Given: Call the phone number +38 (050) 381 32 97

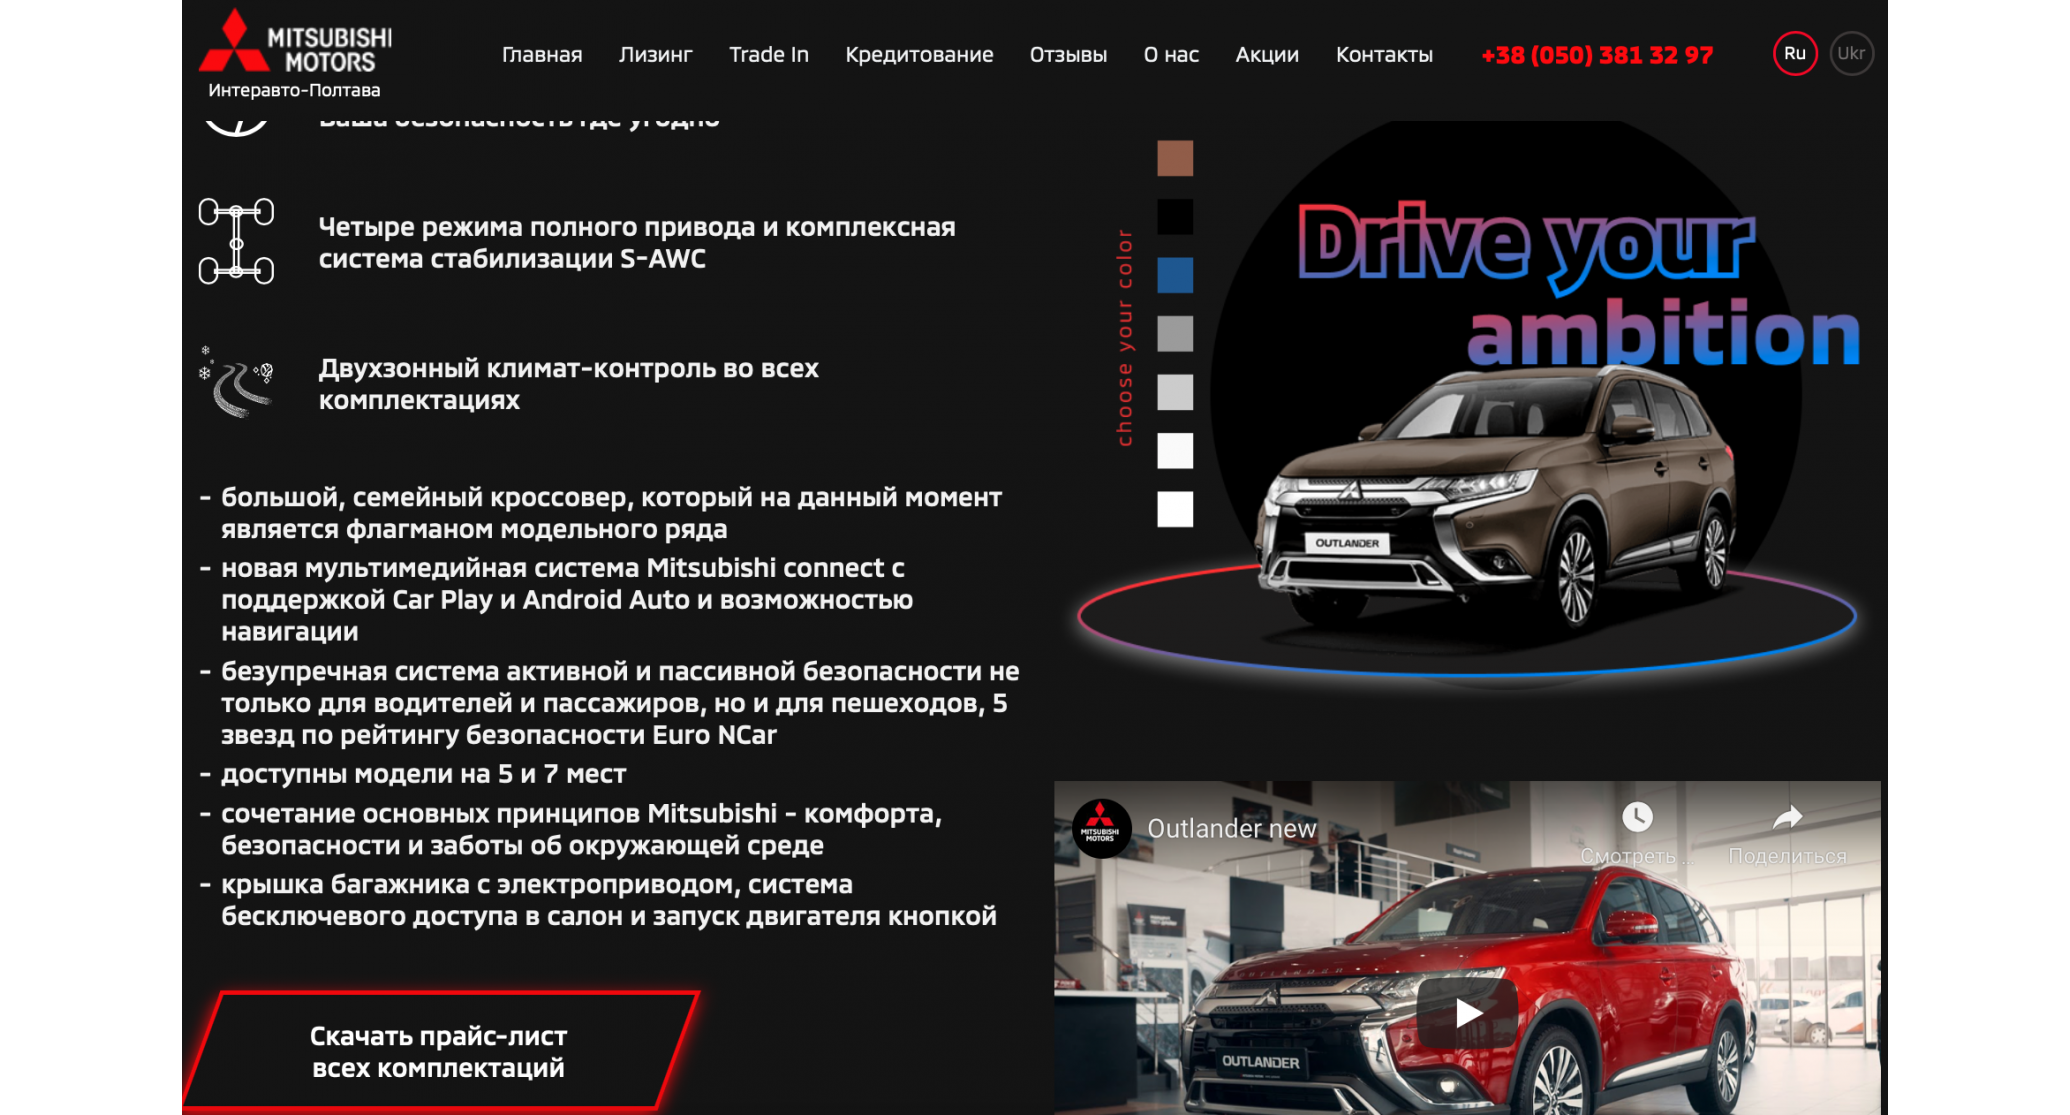Looking at the screenshot, I should (x=1597, y=55).
